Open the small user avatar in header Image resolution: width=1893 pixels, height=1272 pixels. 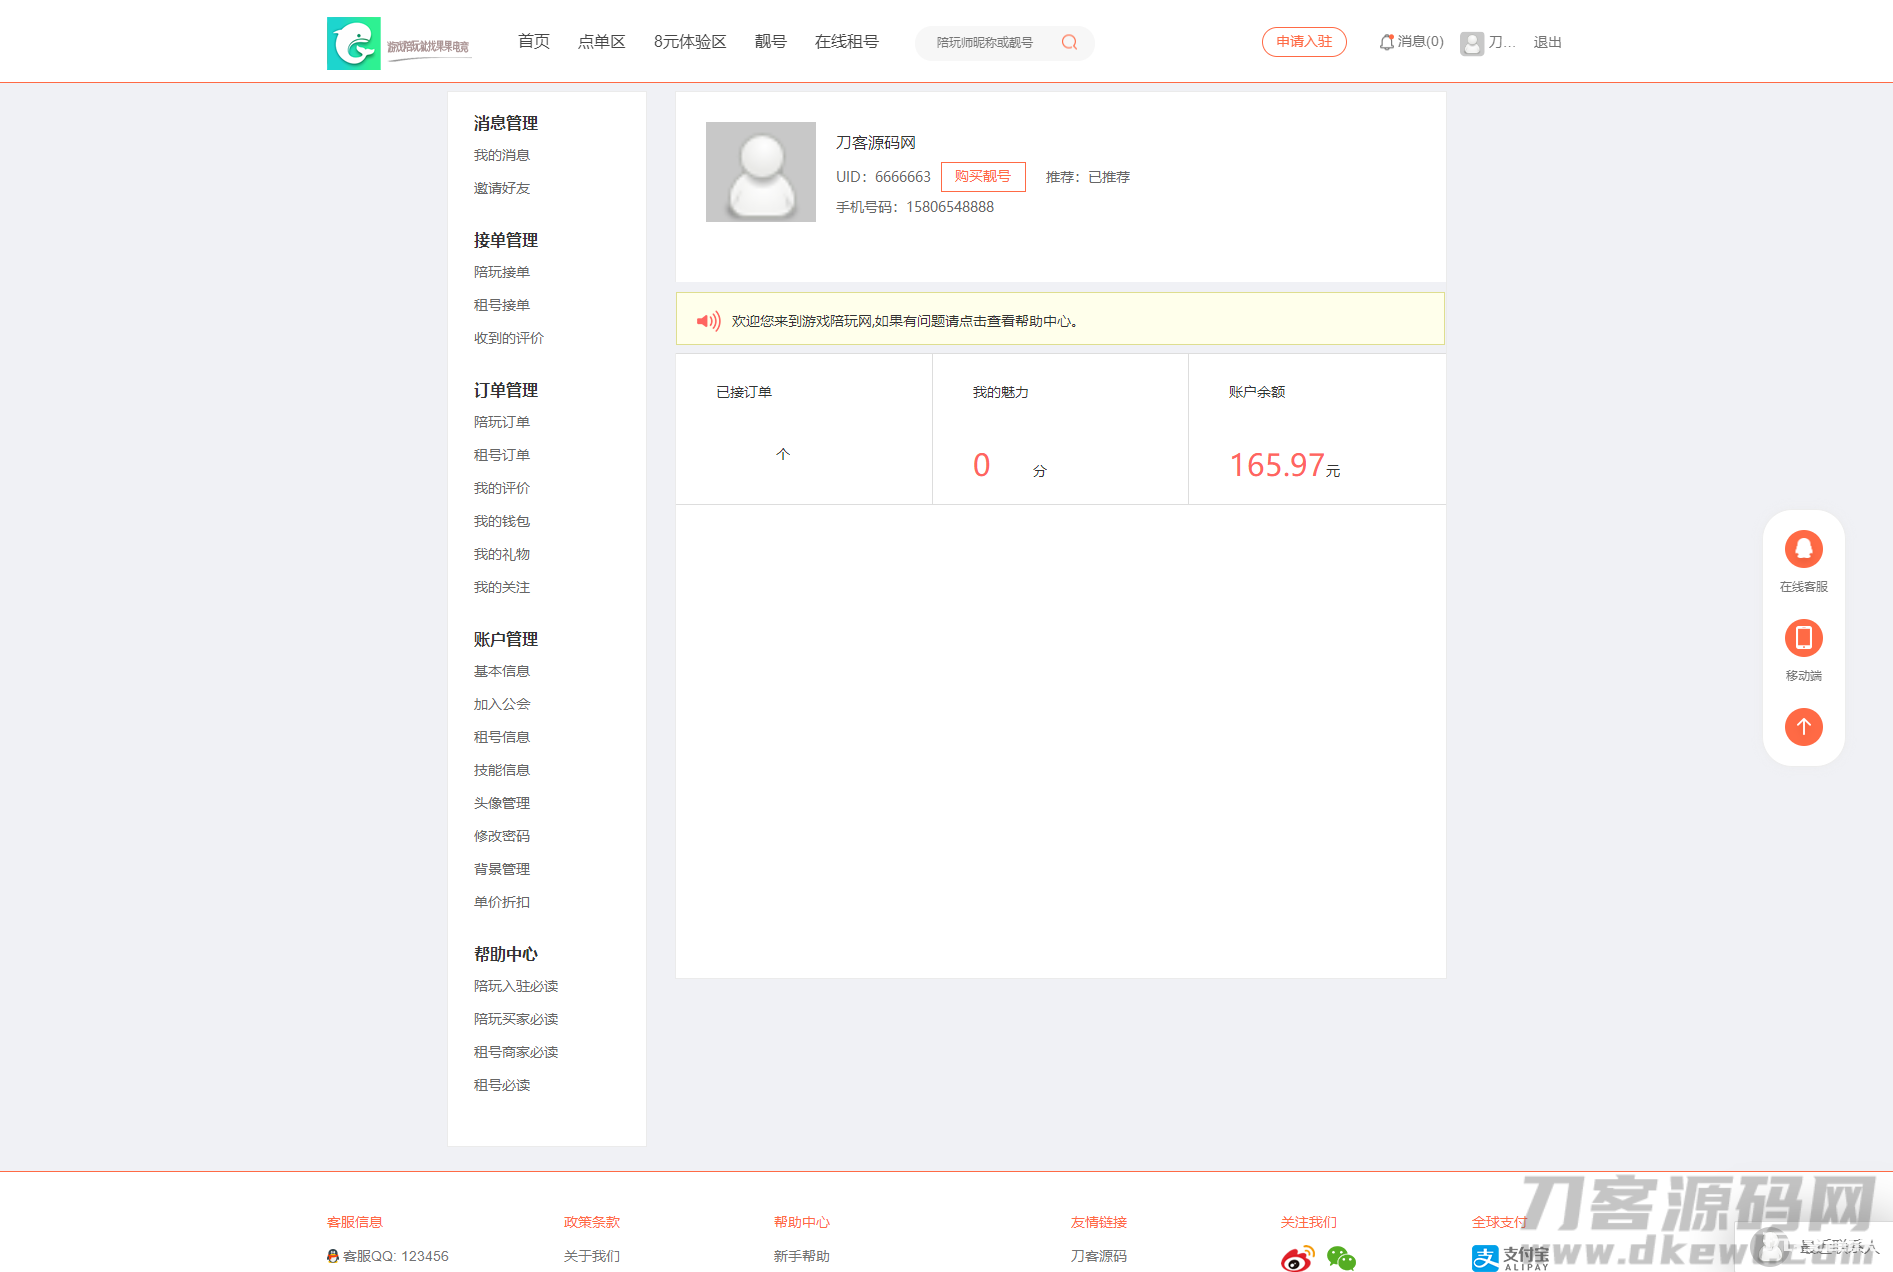click(x=1471, y=43)
